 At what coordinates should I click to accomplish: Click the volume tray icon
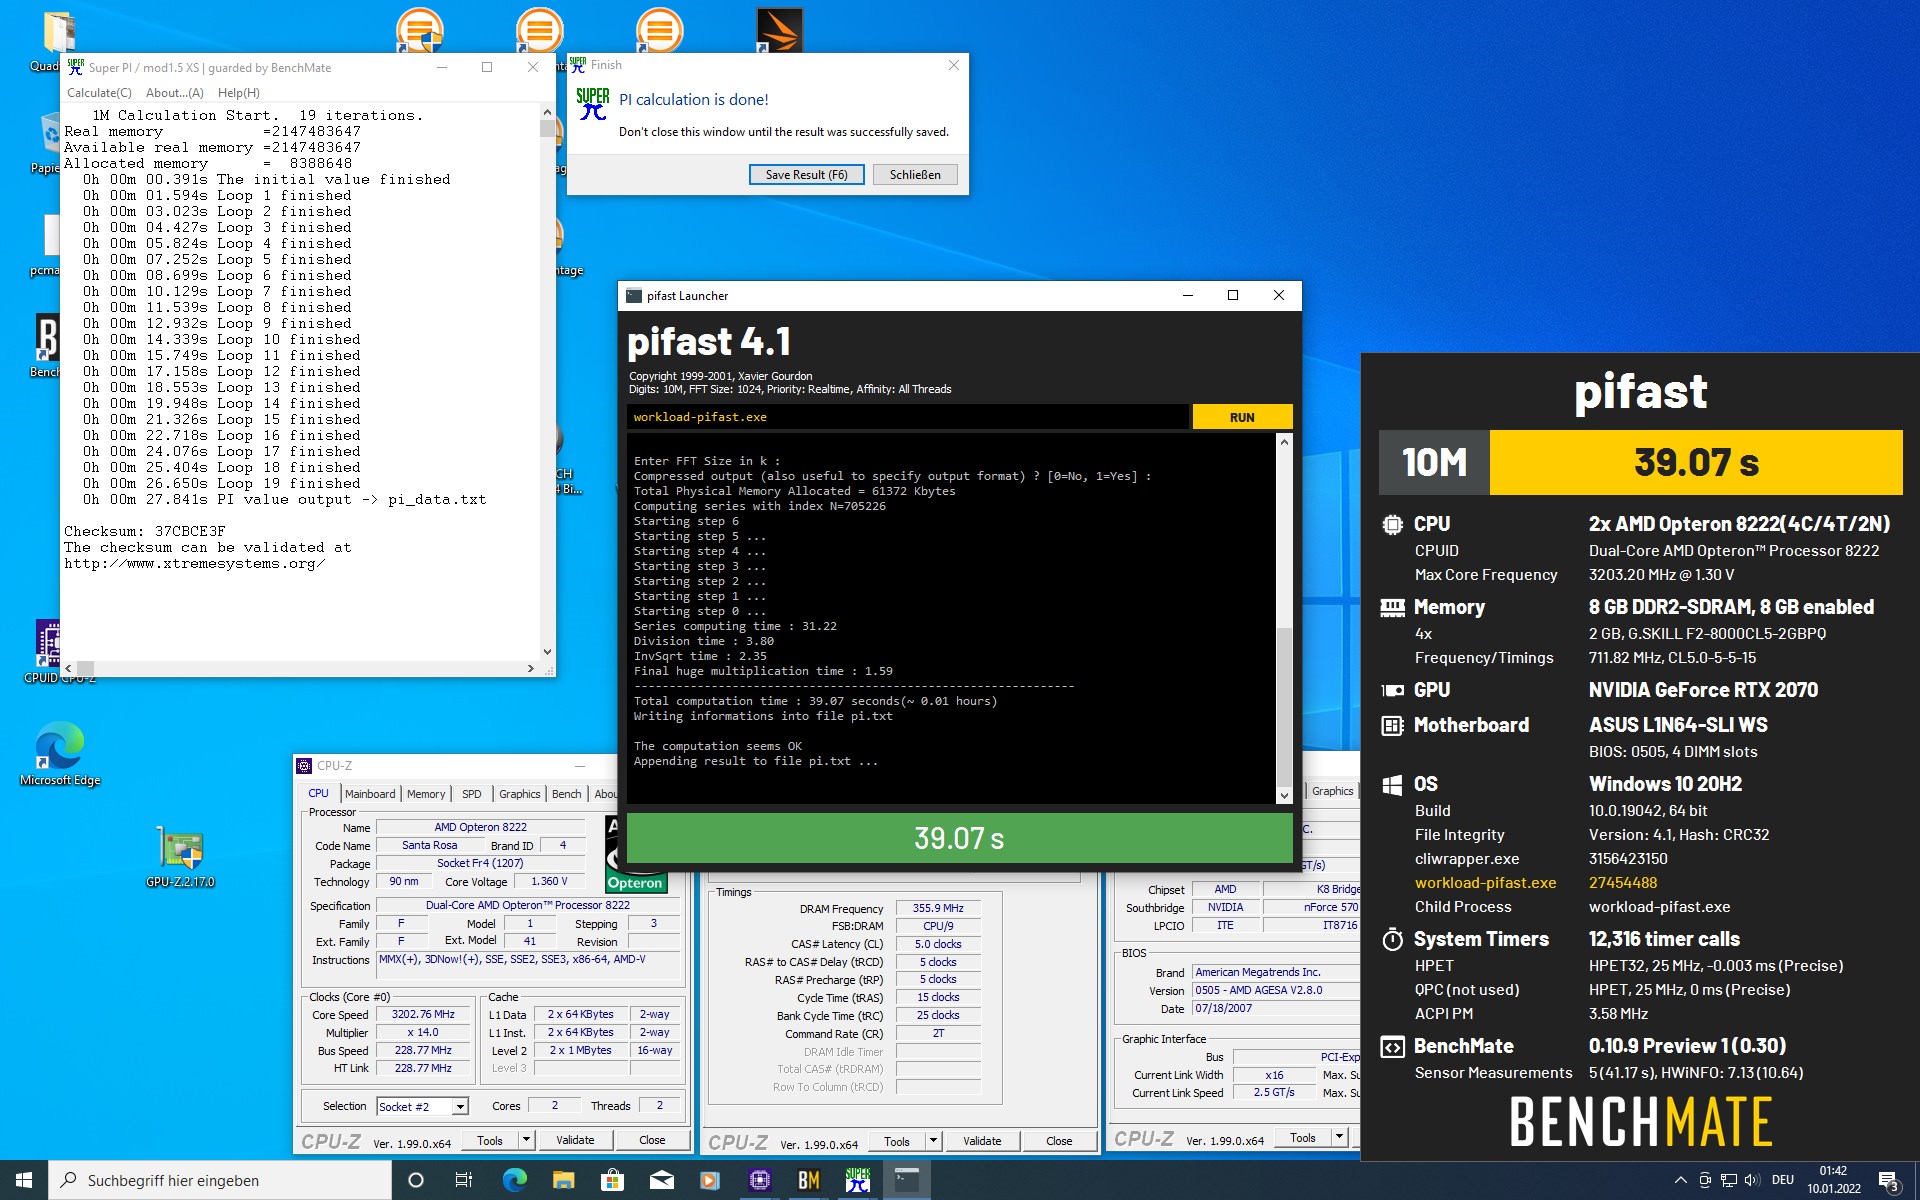point(1752,1180)
